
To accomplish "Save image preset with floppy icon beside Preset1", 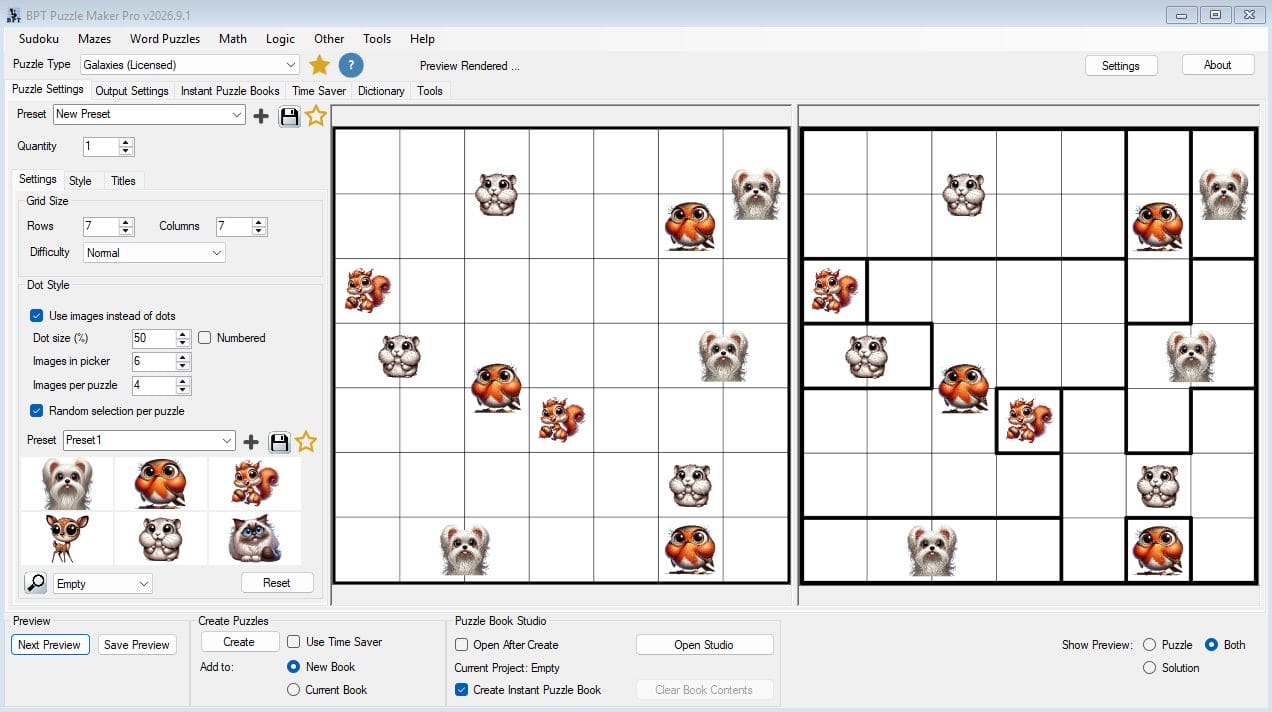I will pyautogui.click(x=279, y=442).
